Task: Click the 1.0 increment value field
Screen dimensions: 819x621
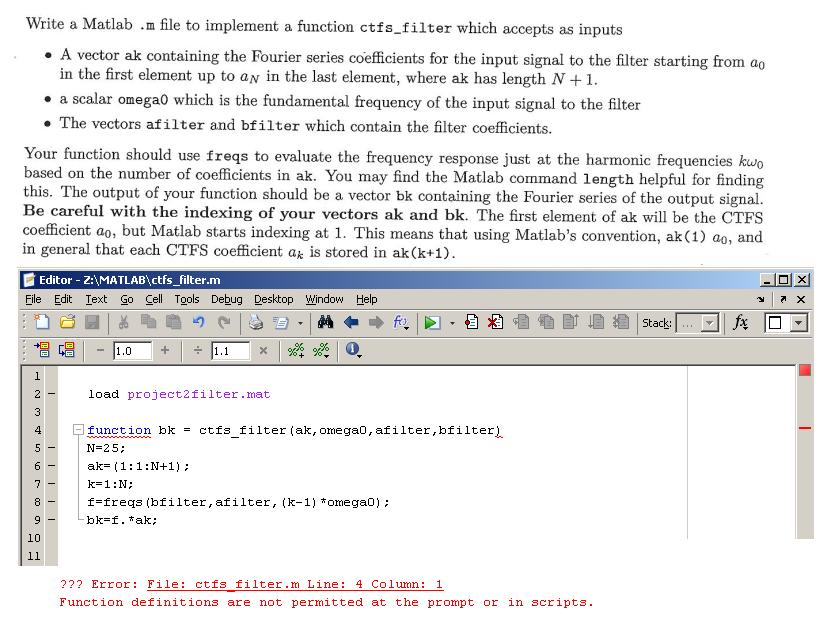Action: coord(133,350)
